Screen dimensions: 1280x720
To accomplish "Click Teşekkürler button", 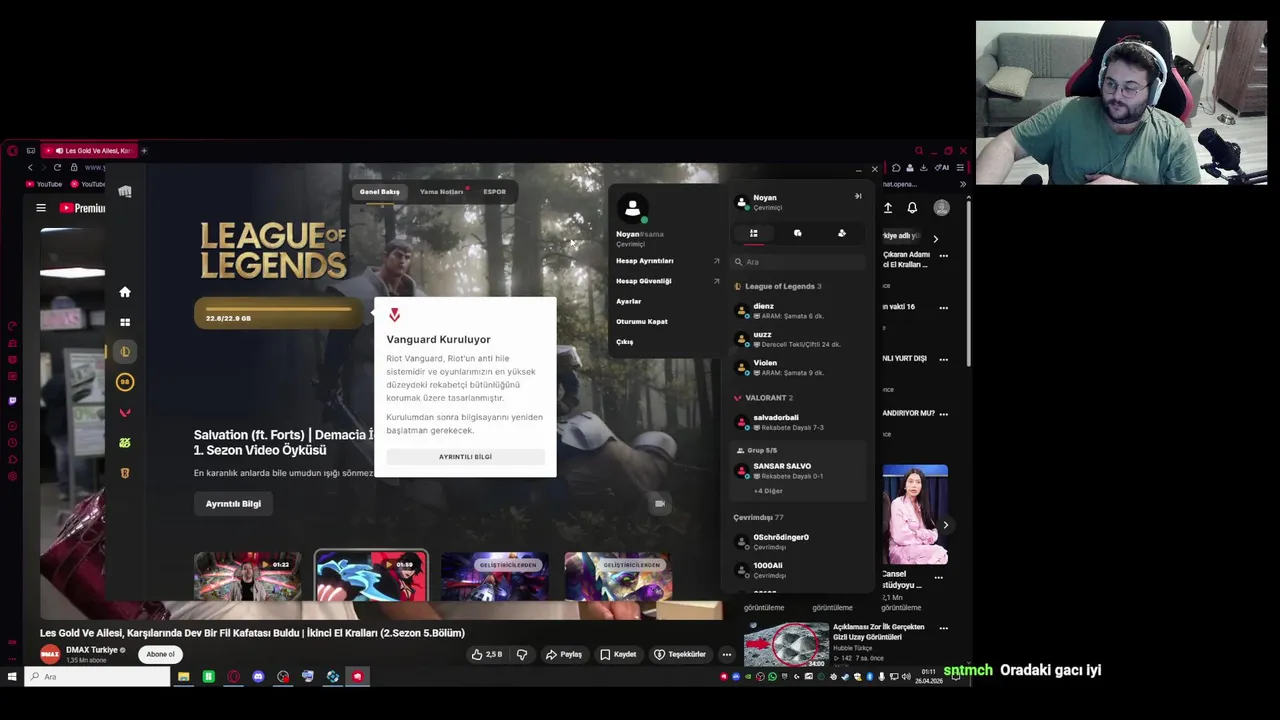I will [680, 654].
